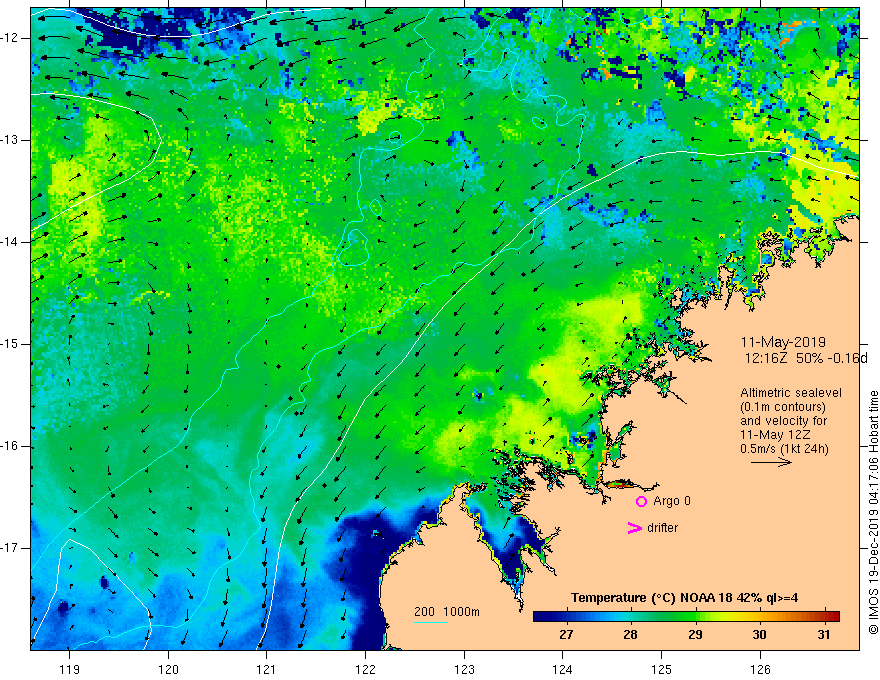Viewport: 880px width, 680px height.
Task: Click the 'and velocity for' text line
Action: click(783, 421)
